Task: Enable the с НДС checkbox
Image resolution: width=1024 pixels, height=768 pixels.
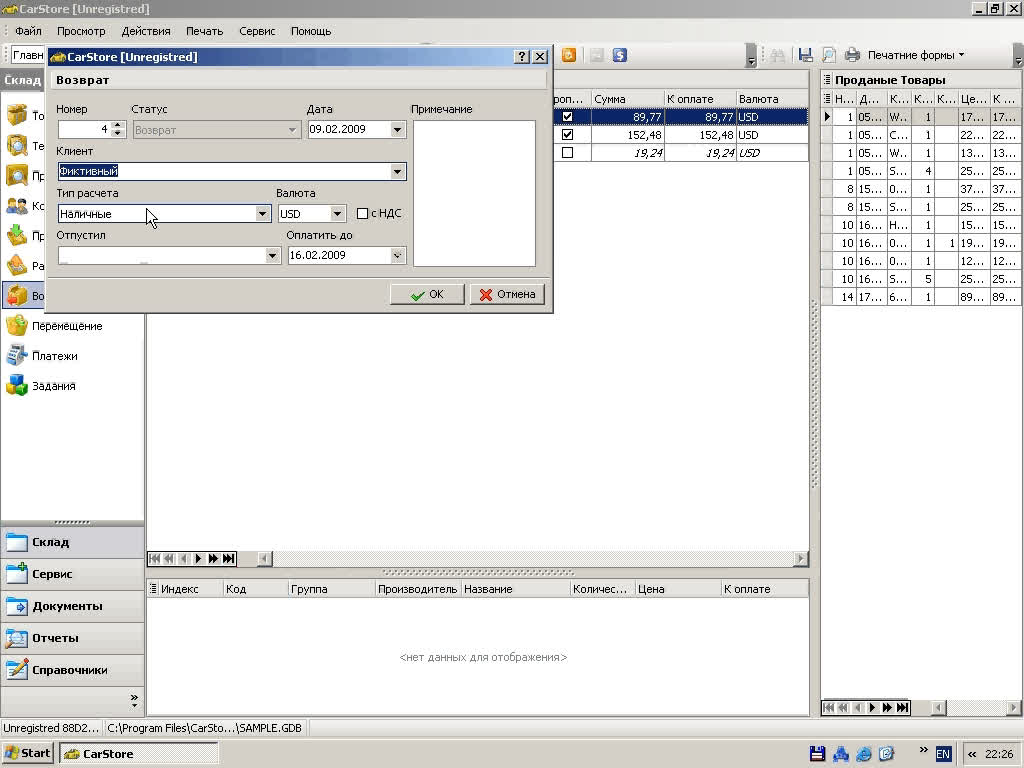Action: tap(362, 214)
